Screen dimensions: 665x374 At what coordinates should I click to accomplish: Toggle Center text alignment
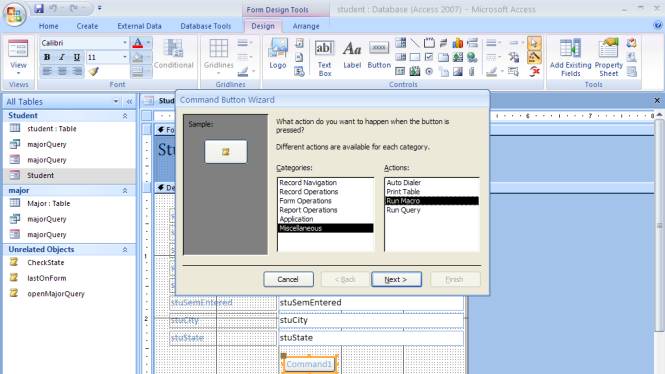pyautogui.click(x=62, y=71)
